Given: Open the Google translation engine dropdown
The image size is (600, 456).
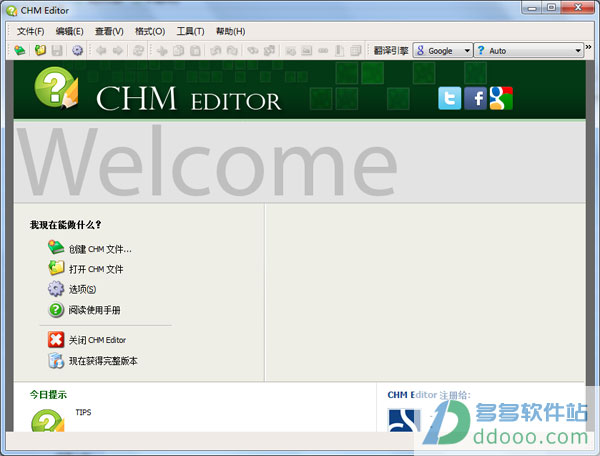Looking at the screenshot, I should (443, 50).
